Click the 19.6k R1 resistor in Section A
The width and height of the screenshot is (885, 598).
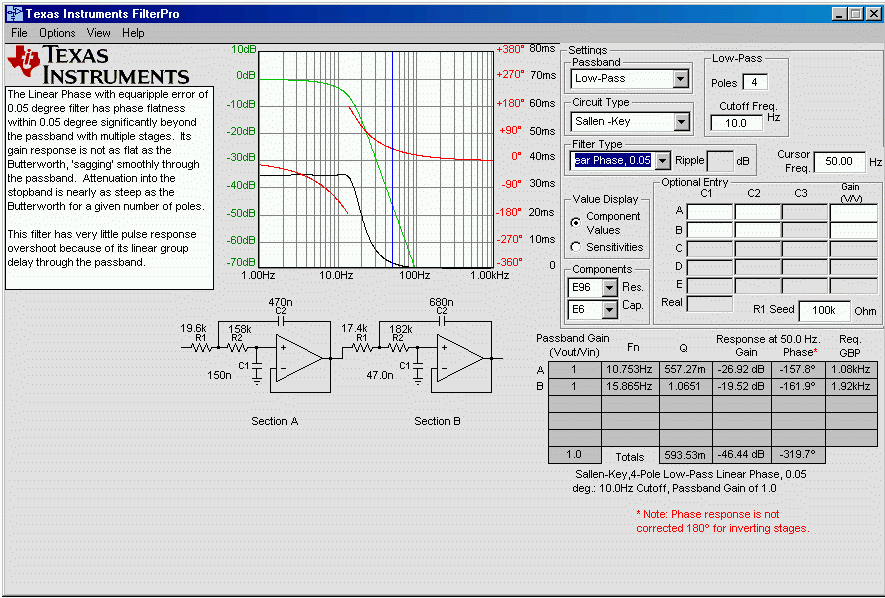point(201,348)
